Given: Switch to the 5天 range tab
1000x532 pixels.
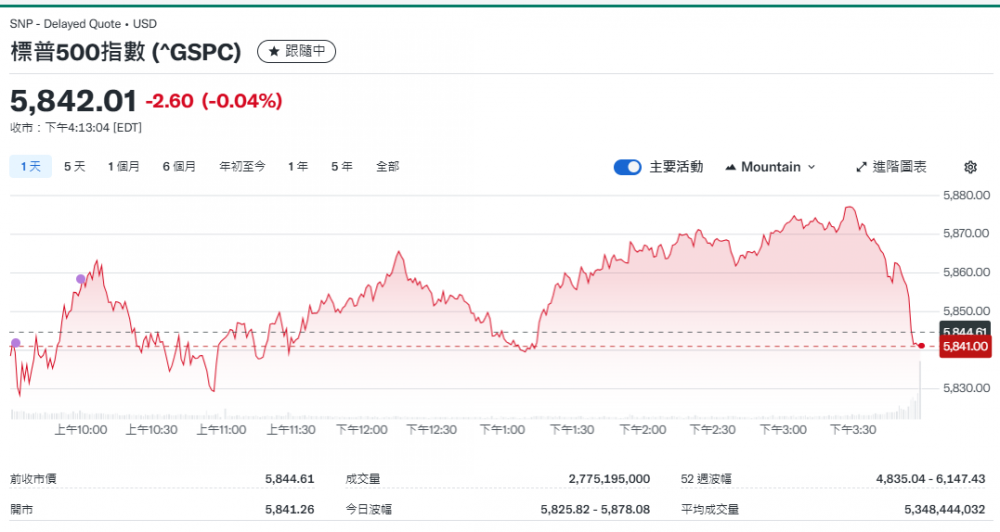Looking at the screenshot, I should click(x=75, y=167).
